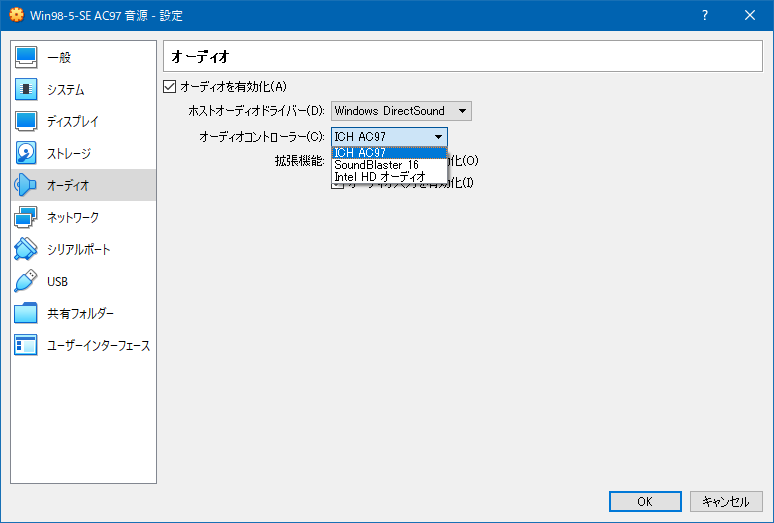Choose SoundBlaster 16 from the list
774x523 pixels.
377,165
